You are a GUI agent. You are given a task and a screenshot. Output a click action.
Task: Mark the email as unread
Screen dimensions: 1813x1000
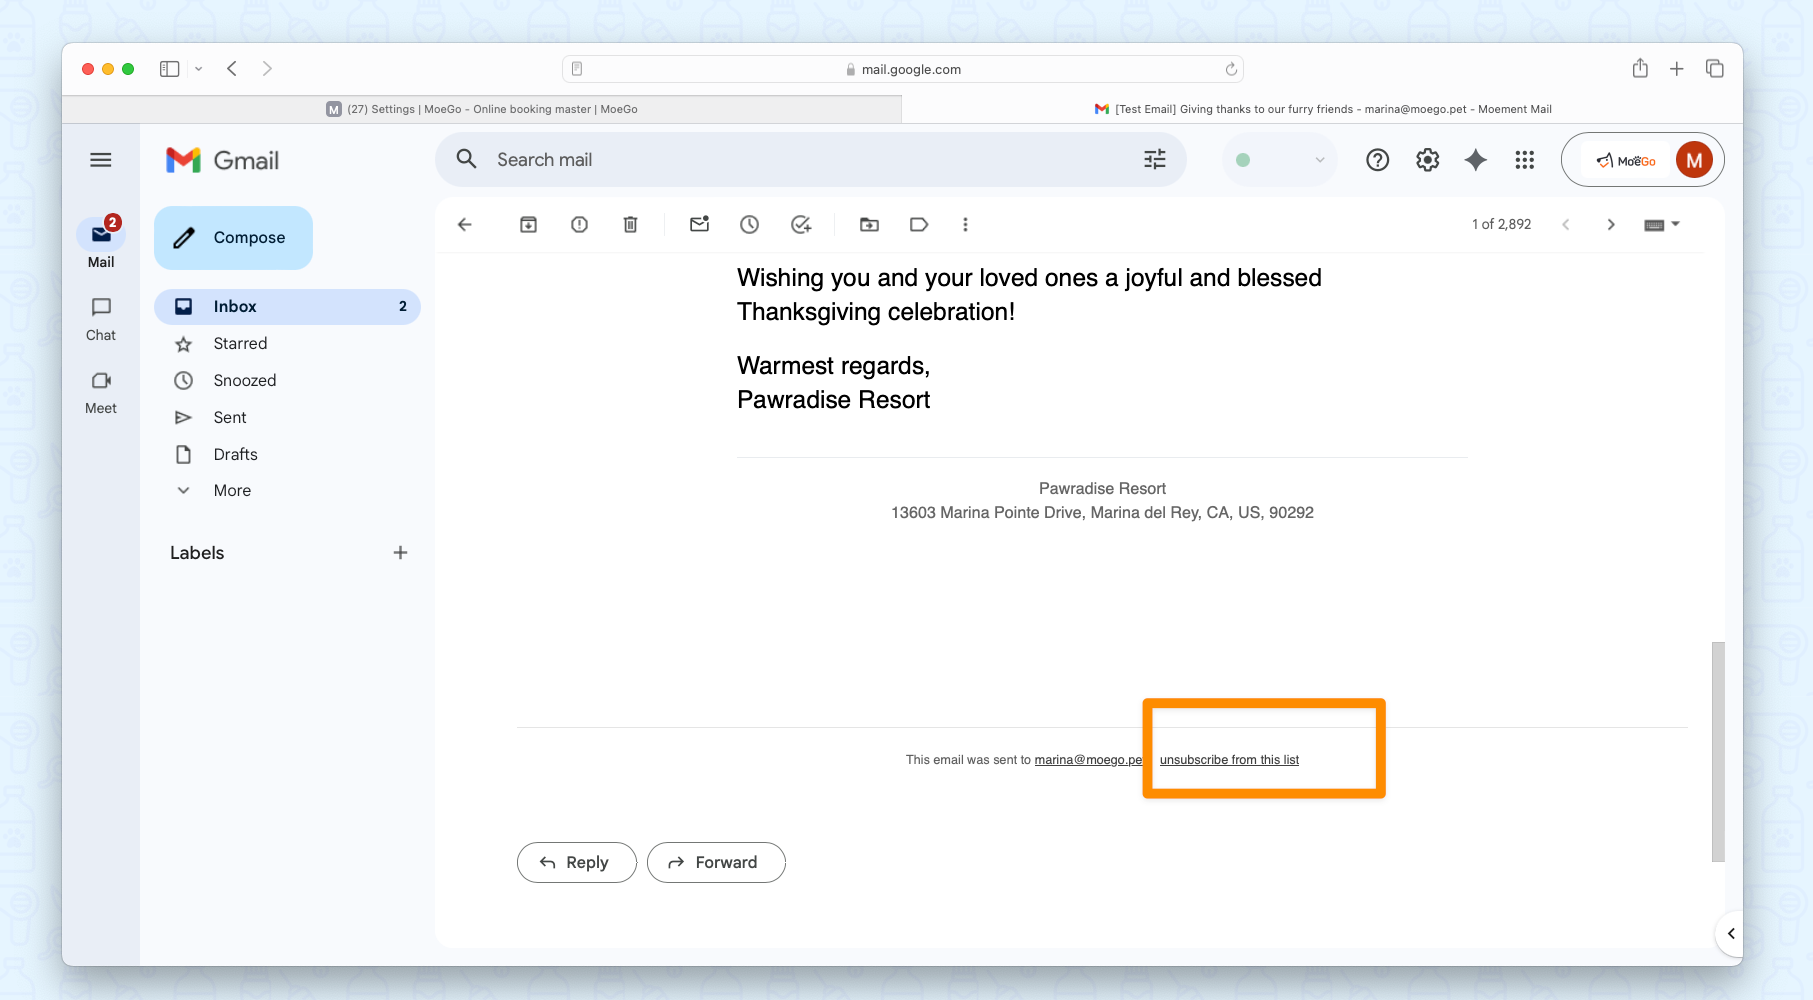(699, 225)
